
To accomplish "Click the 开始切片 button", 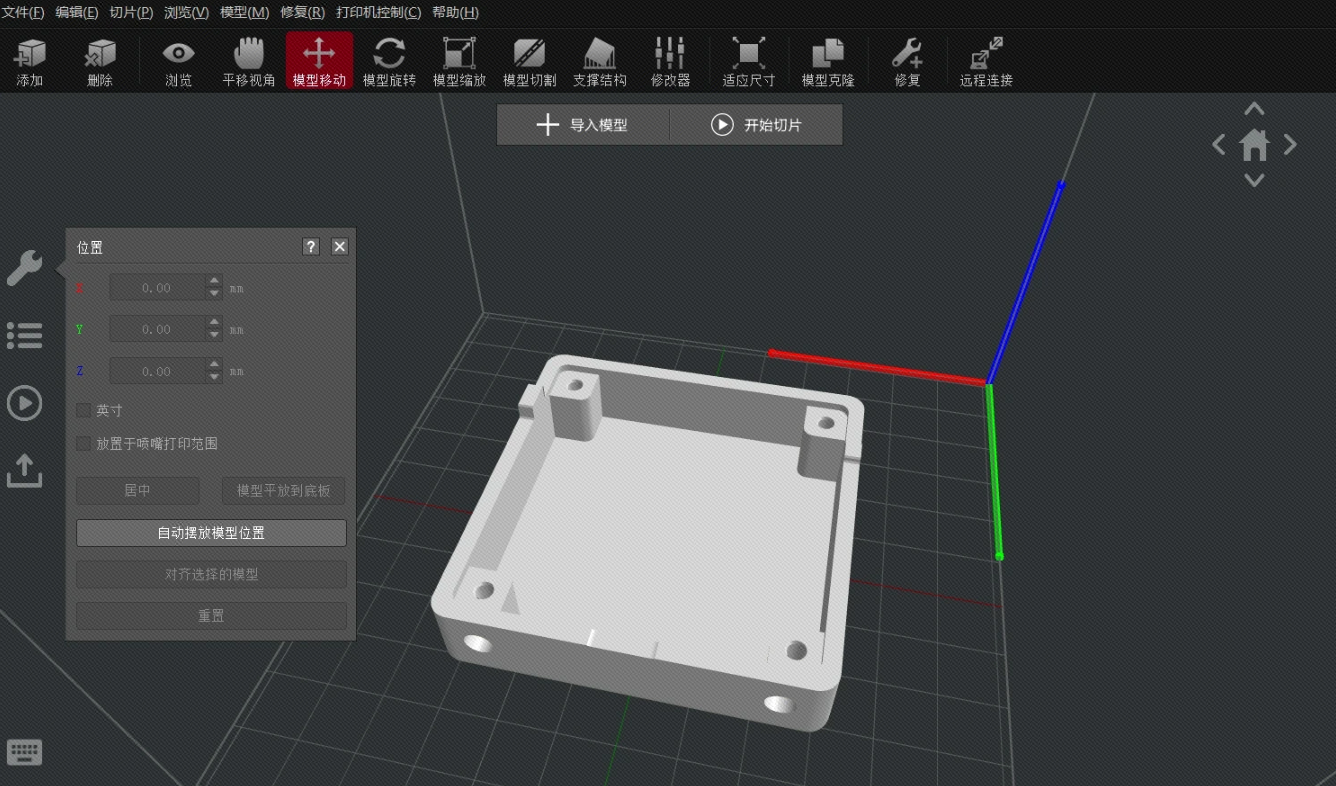I will point(756,125).
